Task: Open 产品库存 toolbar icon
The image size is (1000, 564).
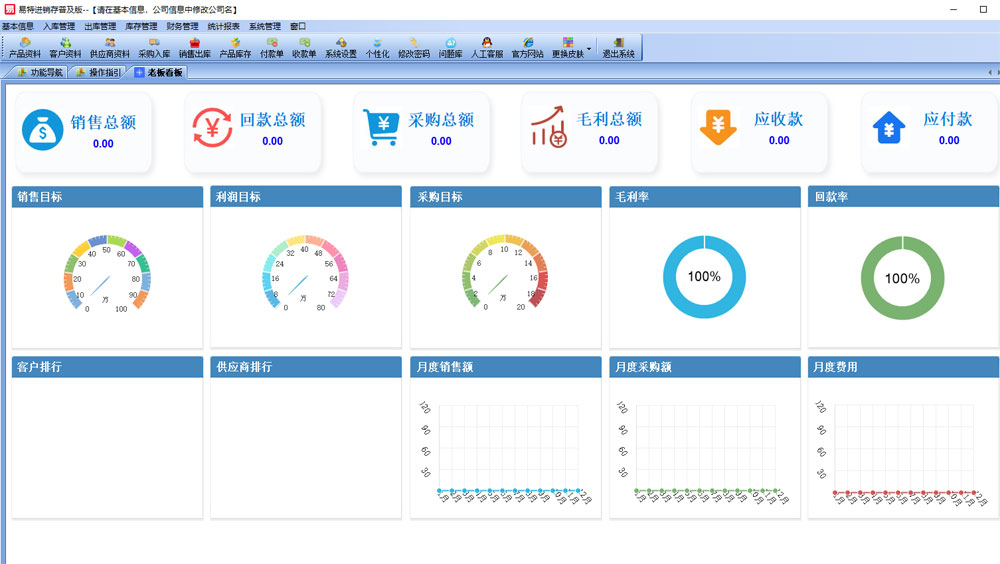Action: coord(235,48)
